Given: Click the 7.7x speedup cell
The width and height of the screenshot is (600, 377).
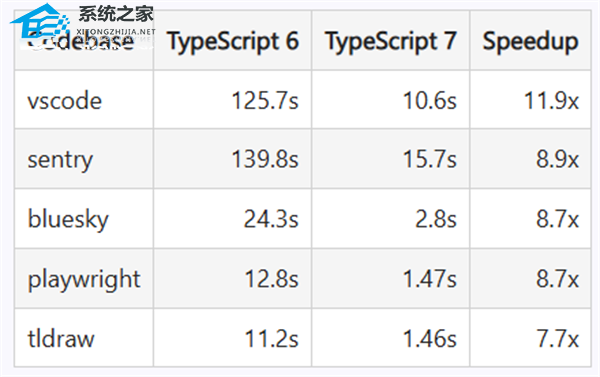Looking at the screenshot, I should [x=530, y=338].
